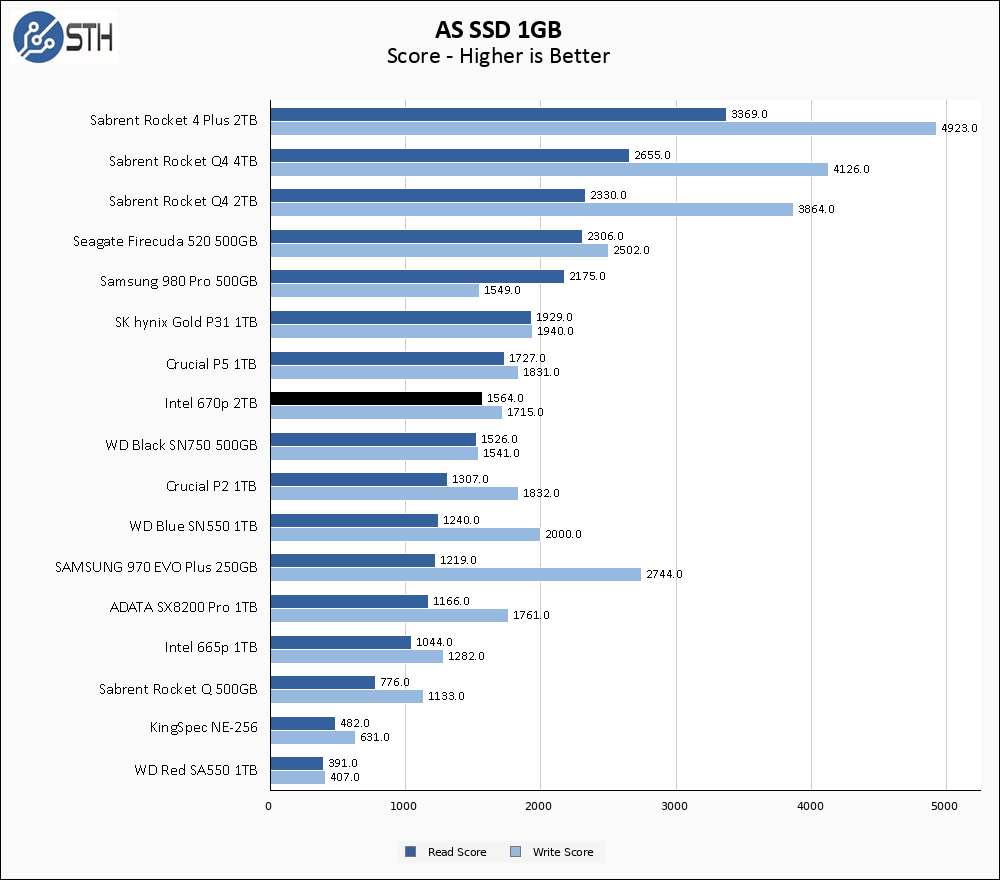Select the SK hynix Gold P31 1TB label
The height and width of the screenshot is (880, 1000).
[186, 323]
